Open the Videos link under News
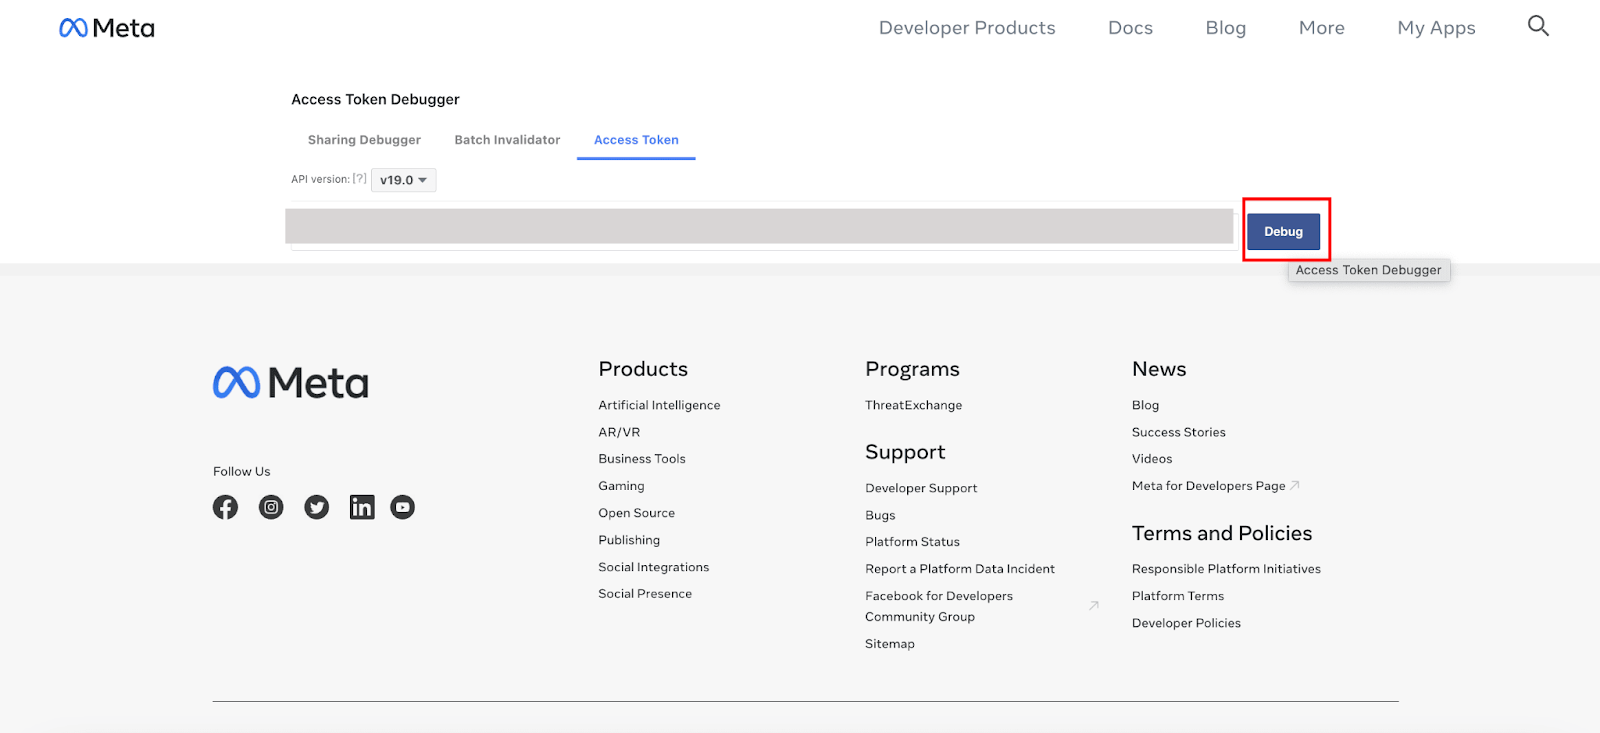 click(x=1152, y=459)
